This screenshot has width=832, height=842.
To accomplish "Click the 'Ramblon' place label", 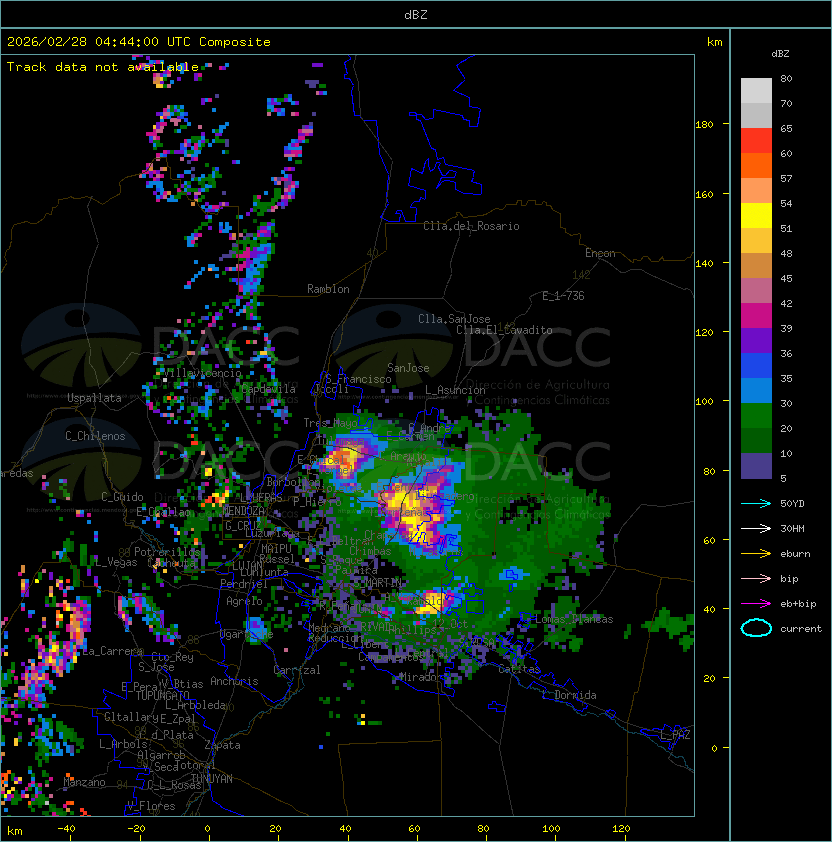I will tap(328, 289).
